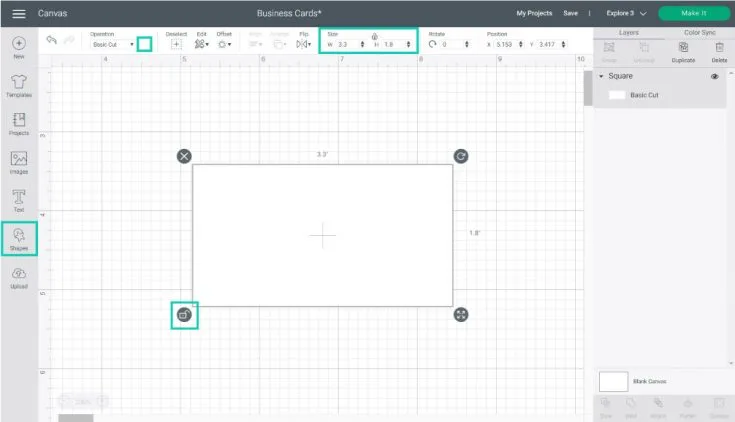Open the Shapes panel in left sidebar
This screenshot has width=735, height=422.
(19, 238)
